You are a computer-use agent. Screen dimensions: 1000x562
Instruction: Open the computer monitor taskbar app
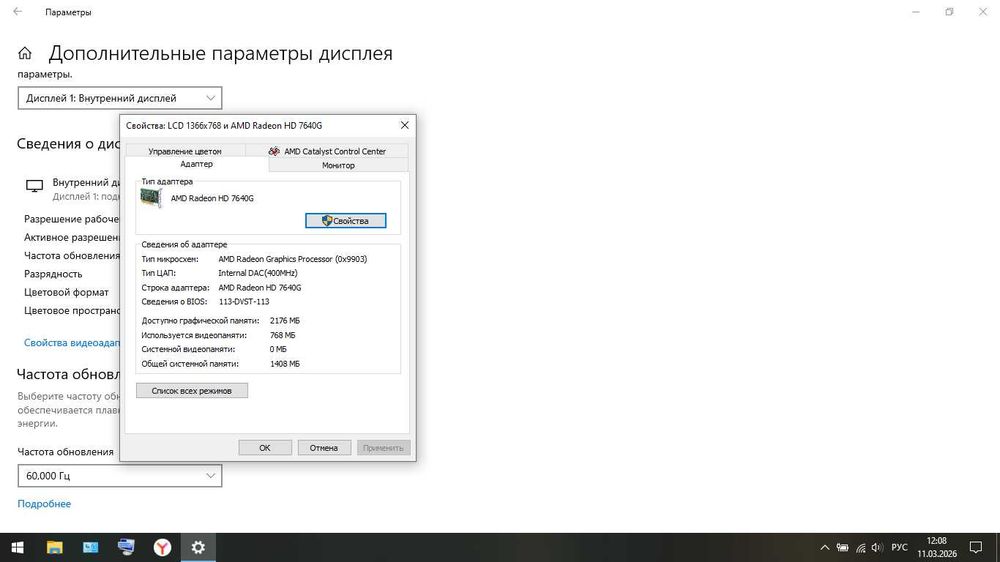pyautogui.click(x=126, y=547)
